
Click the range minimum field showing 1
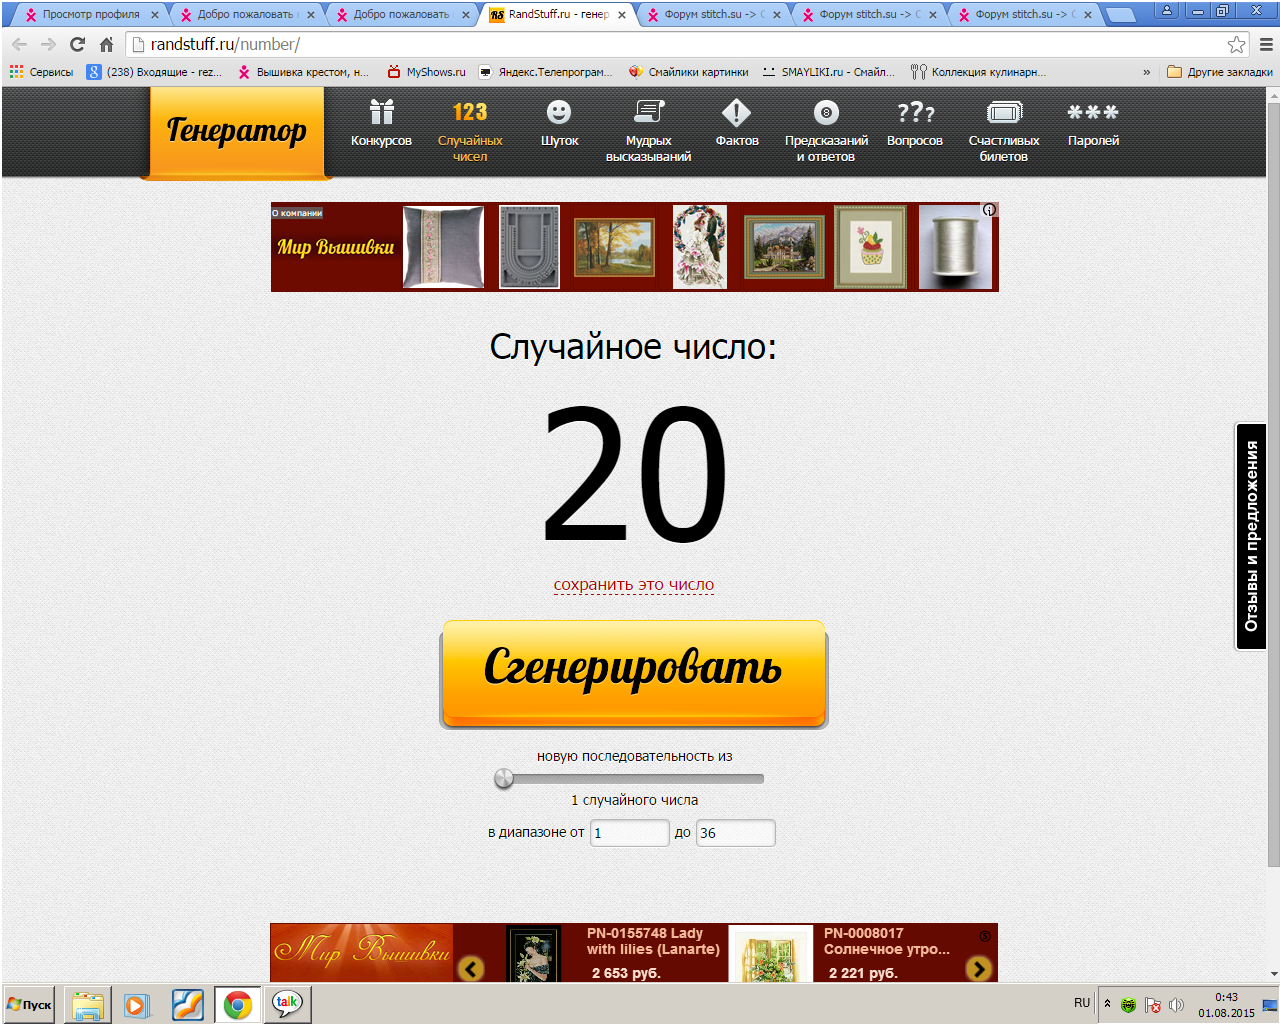click(x=629, y=833)
